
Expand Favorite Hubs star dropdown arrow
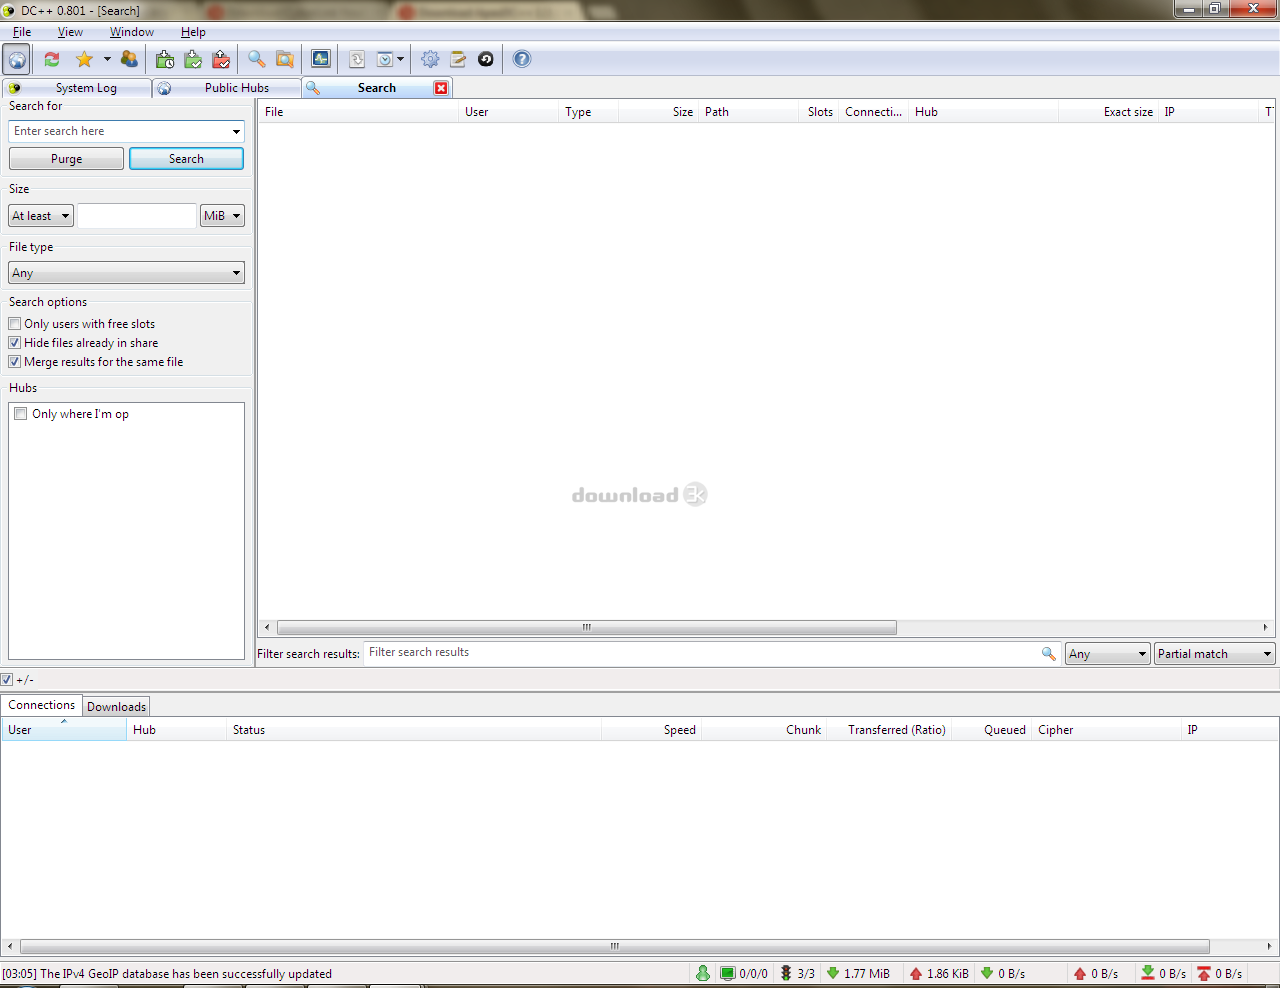(x=107, y=59)
